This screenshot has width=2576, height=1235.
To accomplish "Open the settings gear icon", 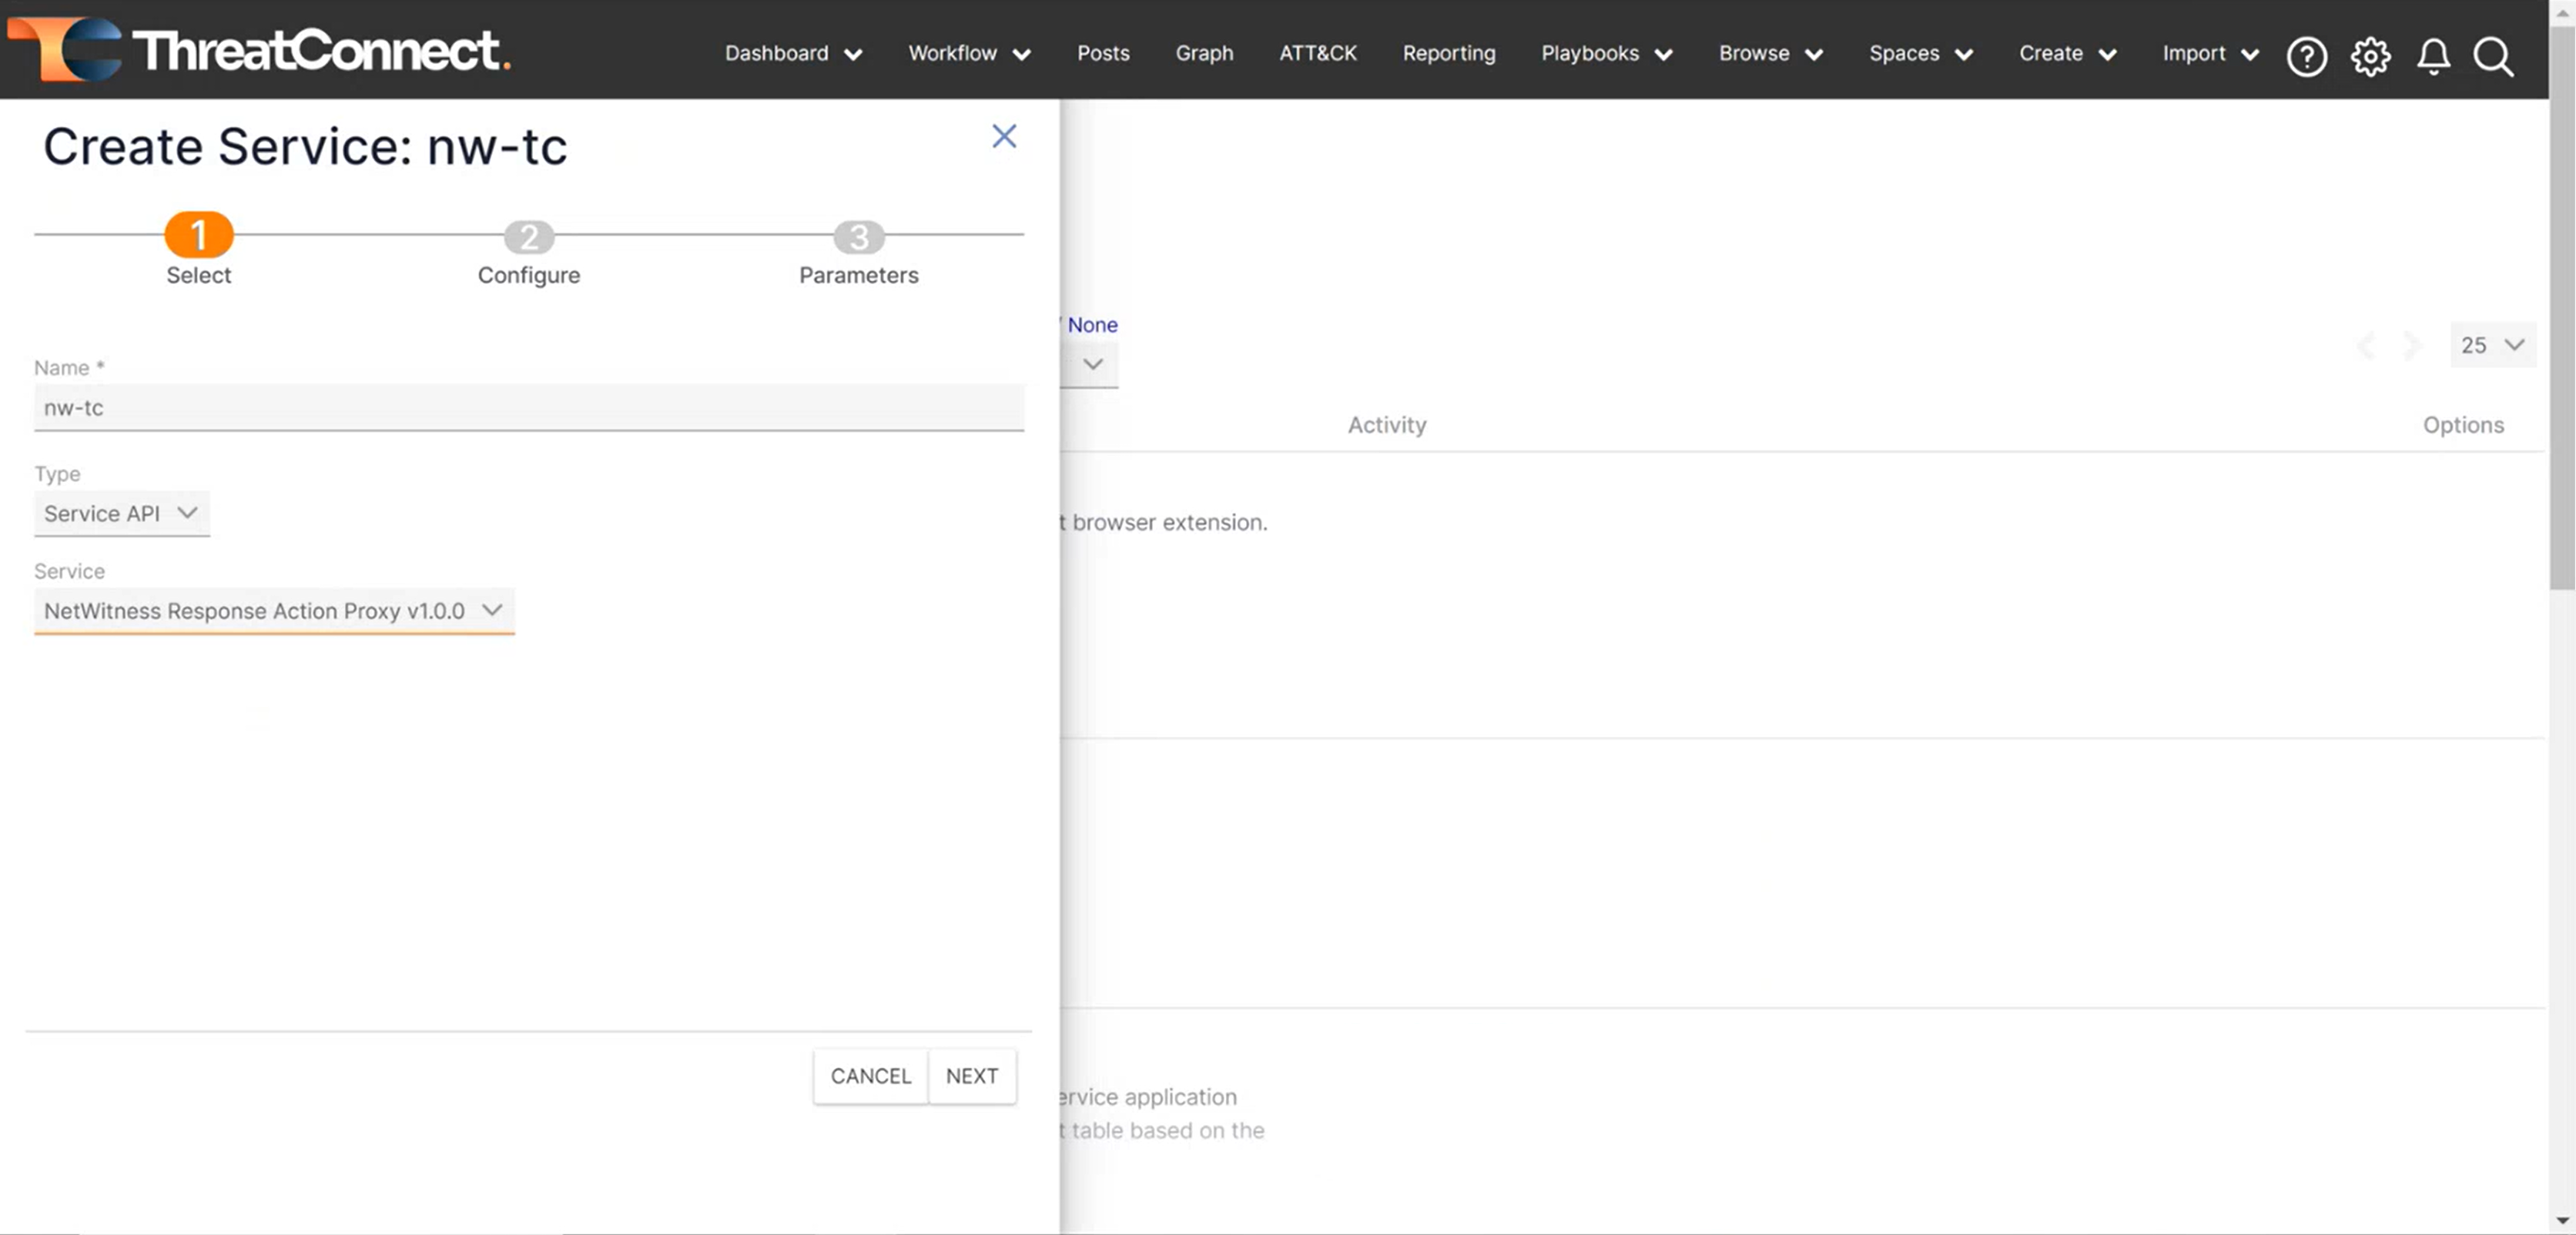I will pyautogui.click(x=2370, y=56).
